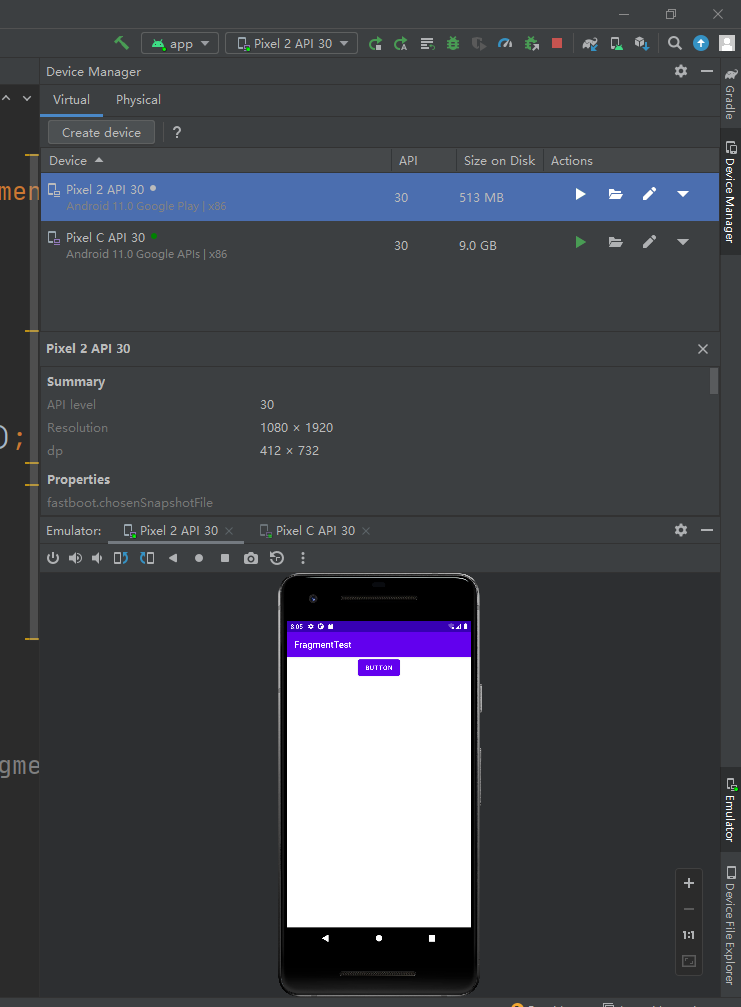
Task: Switch to the Virtual tab
Action: tap(71, 100)
